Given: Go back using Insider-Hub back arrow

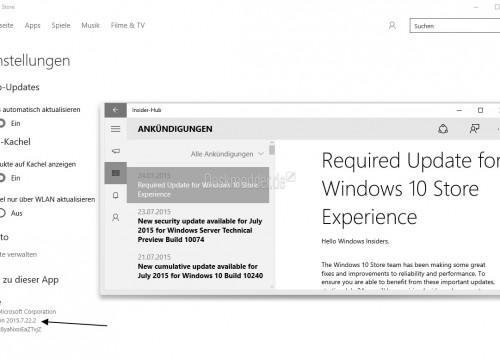Looking at the screenshot, I should [x=115, y=110].
